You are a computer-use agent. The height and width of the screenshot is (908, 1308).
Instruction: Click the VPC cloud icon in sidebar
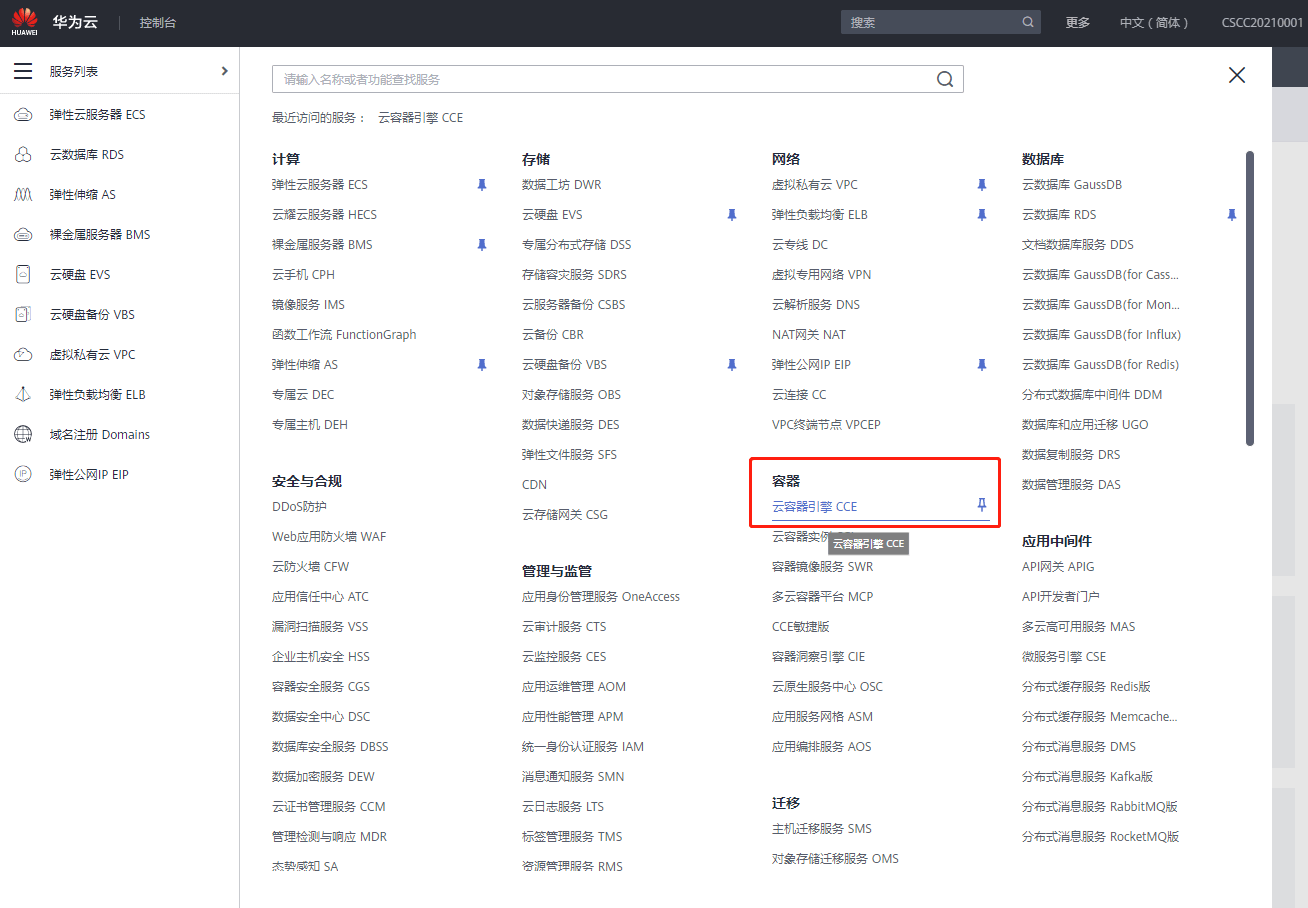[23, 355]
